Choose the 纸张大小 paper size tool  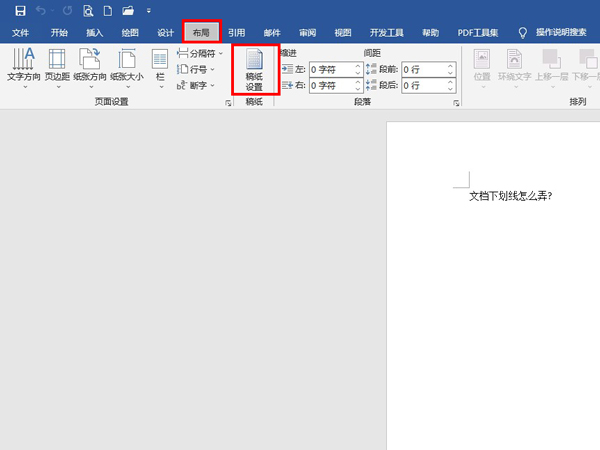[126, 65]
